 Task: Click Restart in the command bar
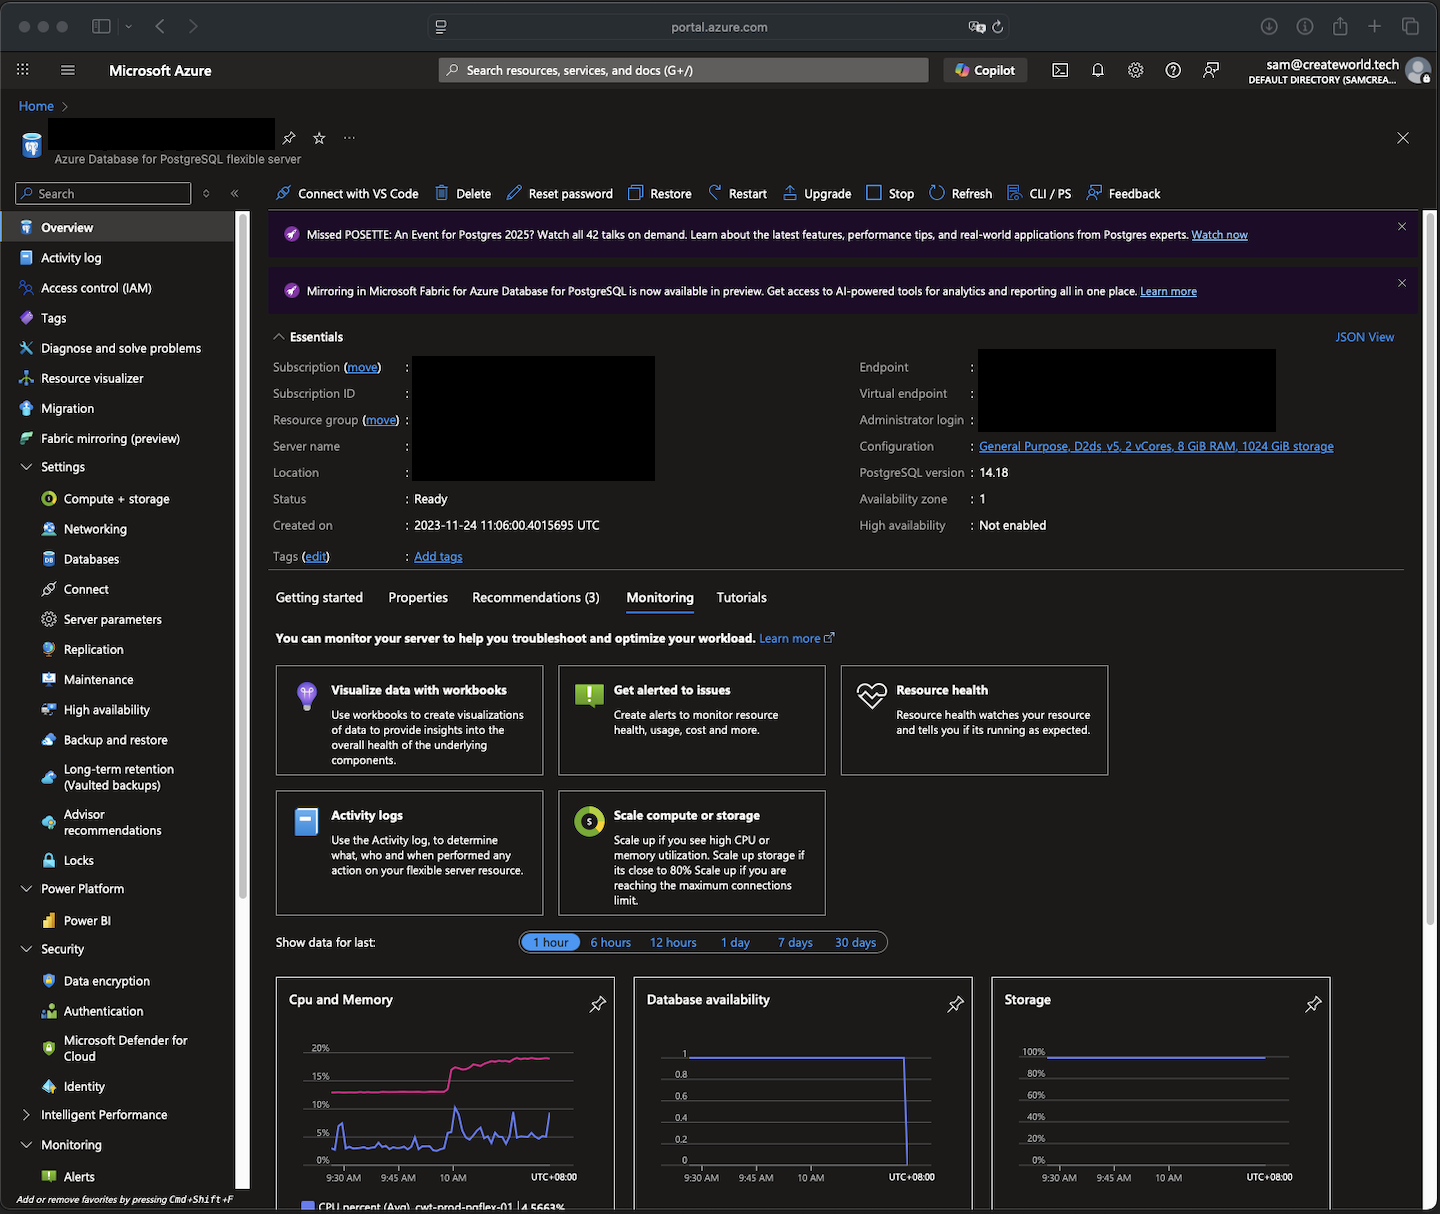click(737, 193)
